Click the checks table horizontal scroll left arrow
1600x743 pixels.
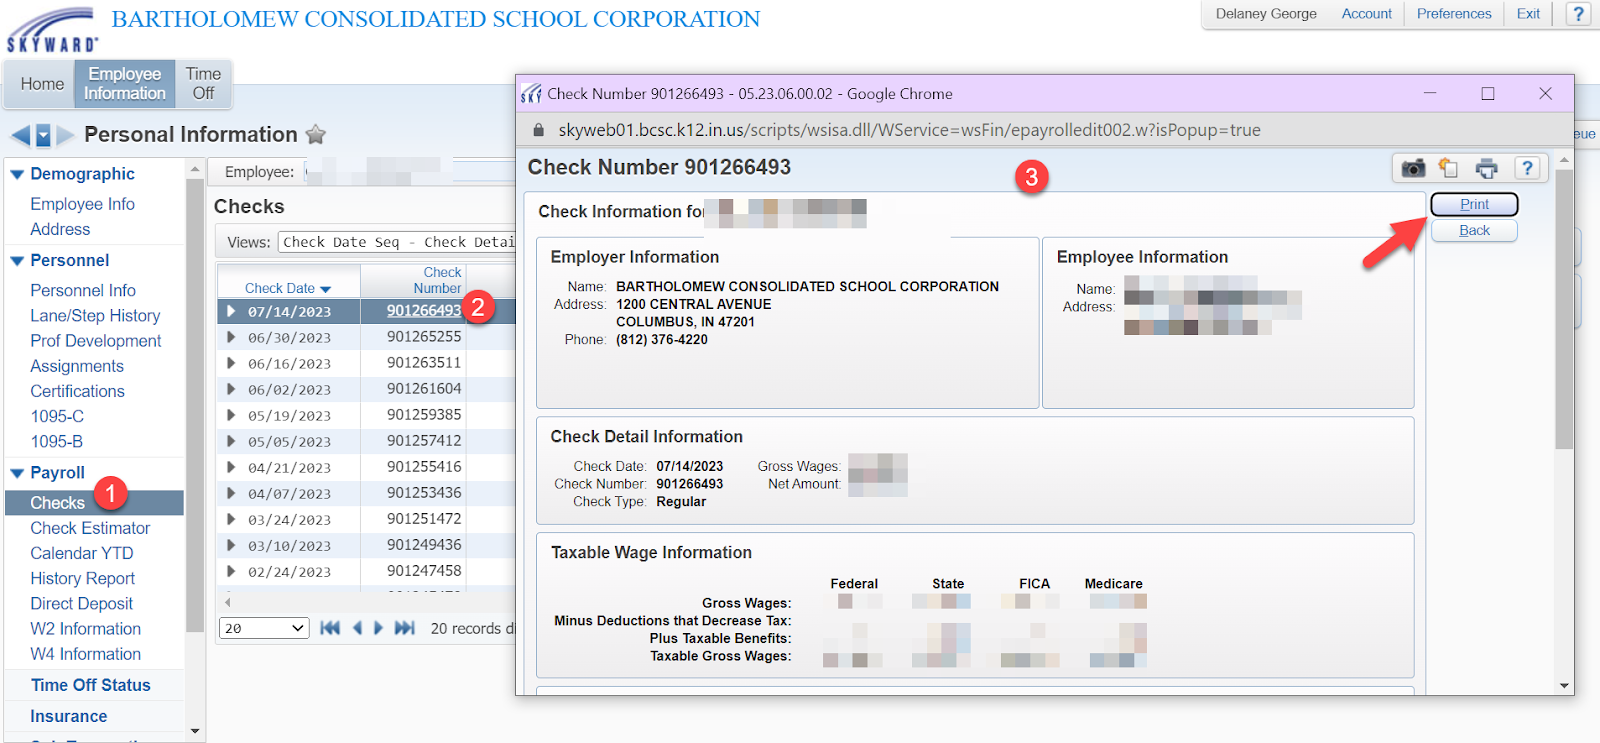pos(228,603)
